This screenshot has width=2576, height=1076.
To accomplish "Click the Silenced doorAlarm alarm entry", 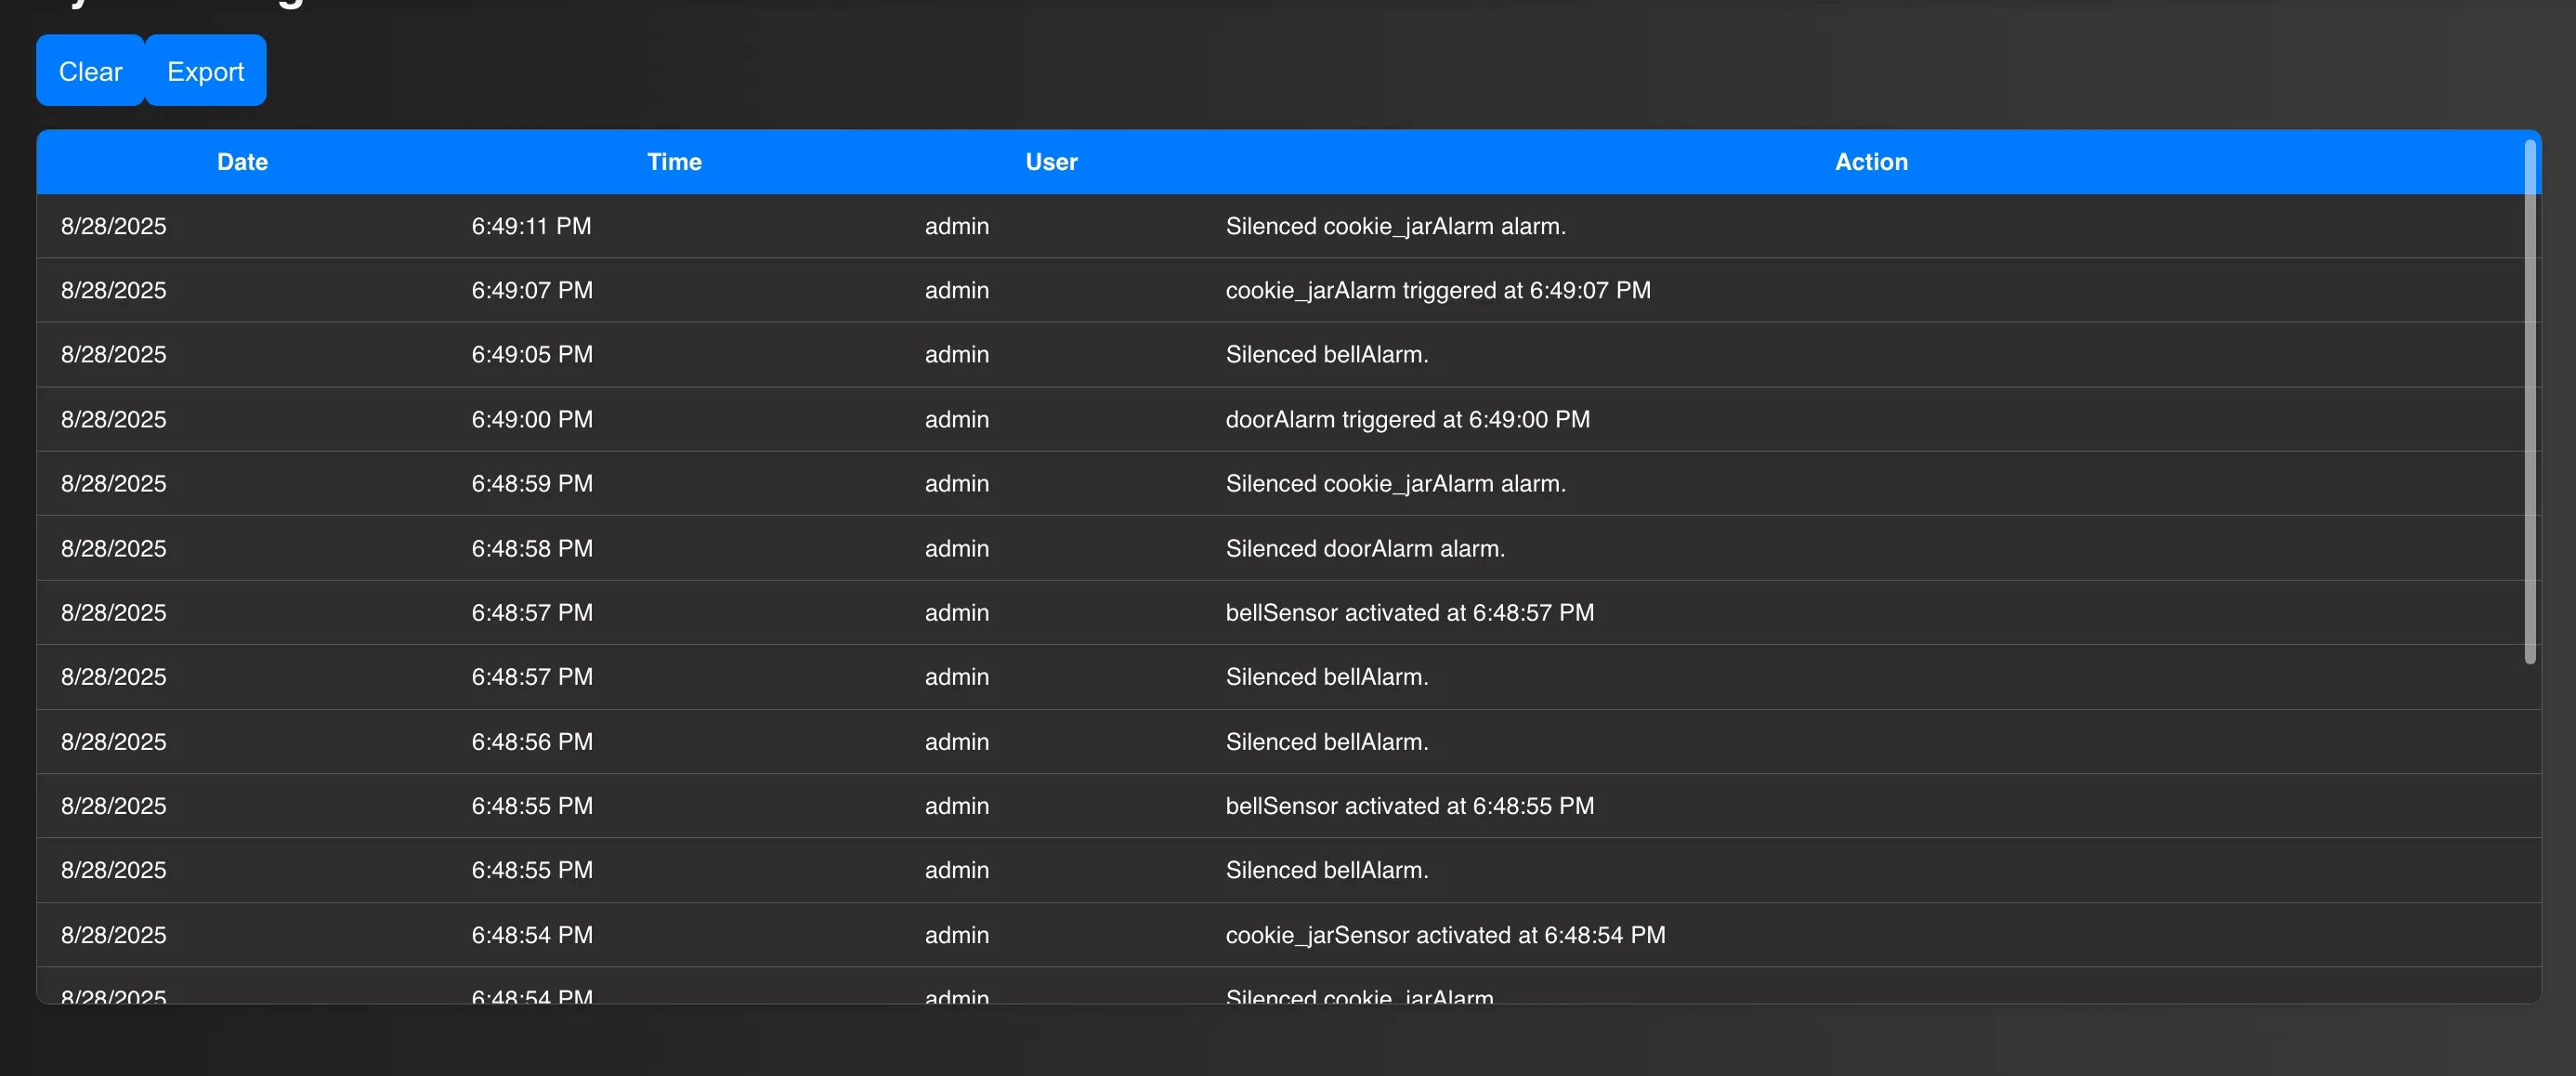I will [x=1364, y=548].
